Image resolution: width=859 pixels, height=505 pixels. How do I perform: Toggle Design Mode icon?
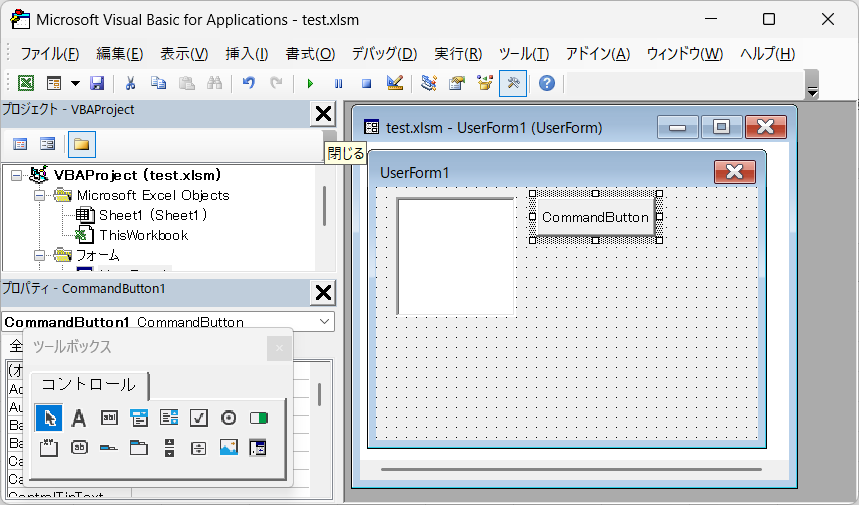pyautogui.click(x=394, y=83)
